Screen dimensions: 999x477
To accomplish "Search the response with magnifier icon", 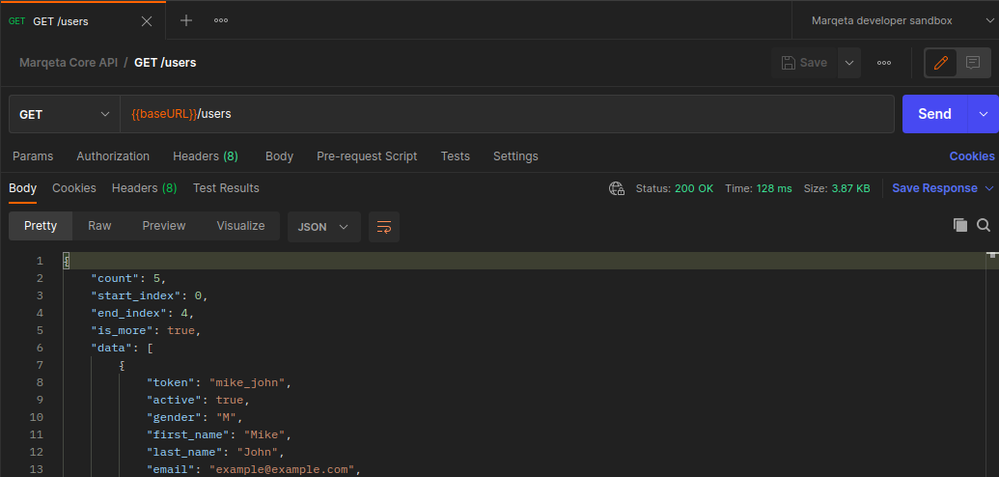I will tap(983, 225).
